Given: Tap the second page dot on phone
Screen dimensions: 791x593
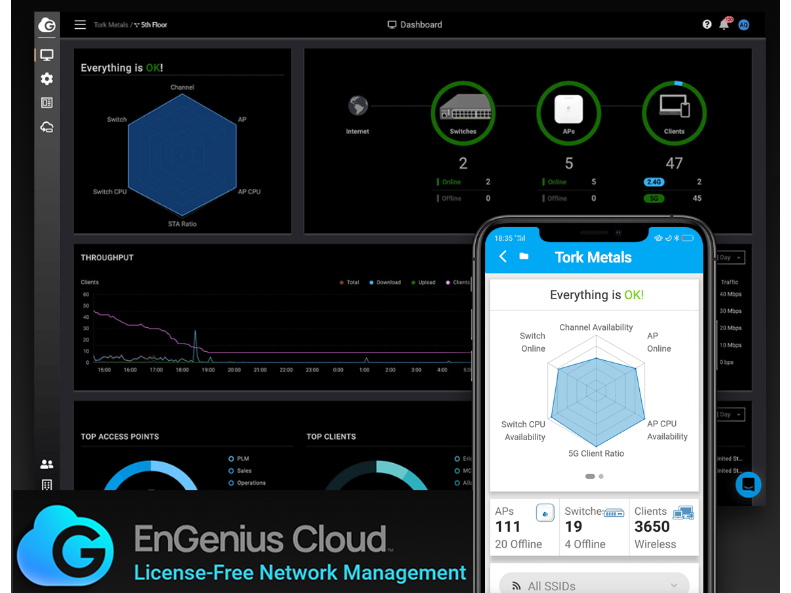Looking at the screenshot, I should click(601, 476).
